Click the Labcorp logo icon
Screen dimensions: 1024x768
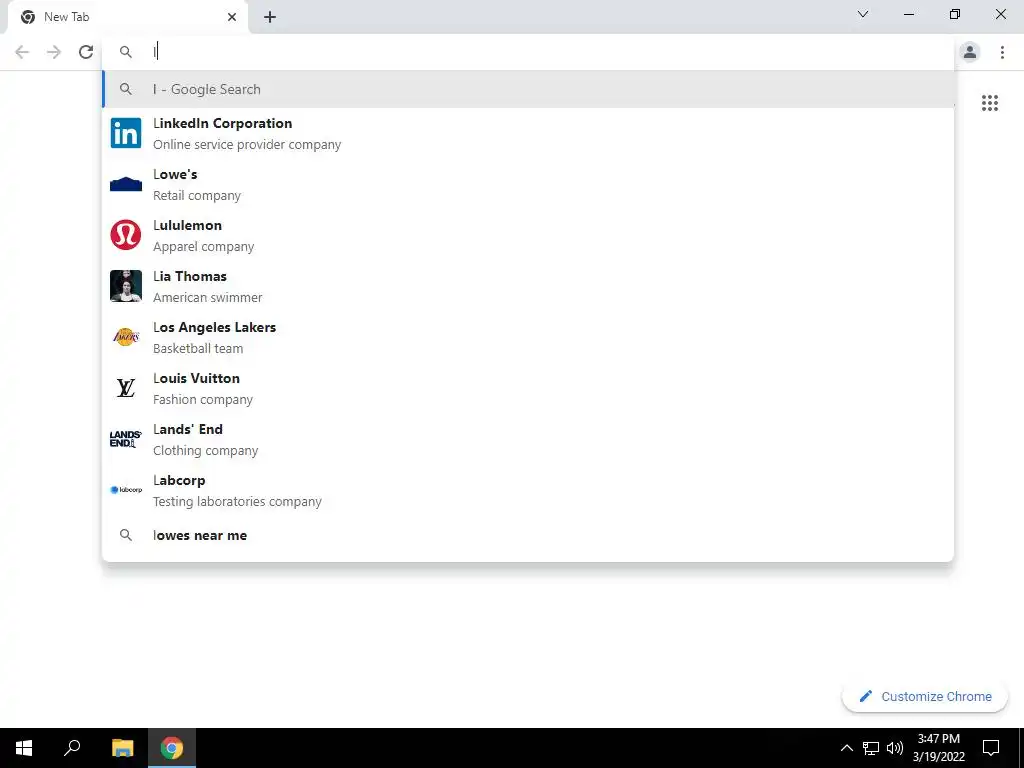[126, 490]
